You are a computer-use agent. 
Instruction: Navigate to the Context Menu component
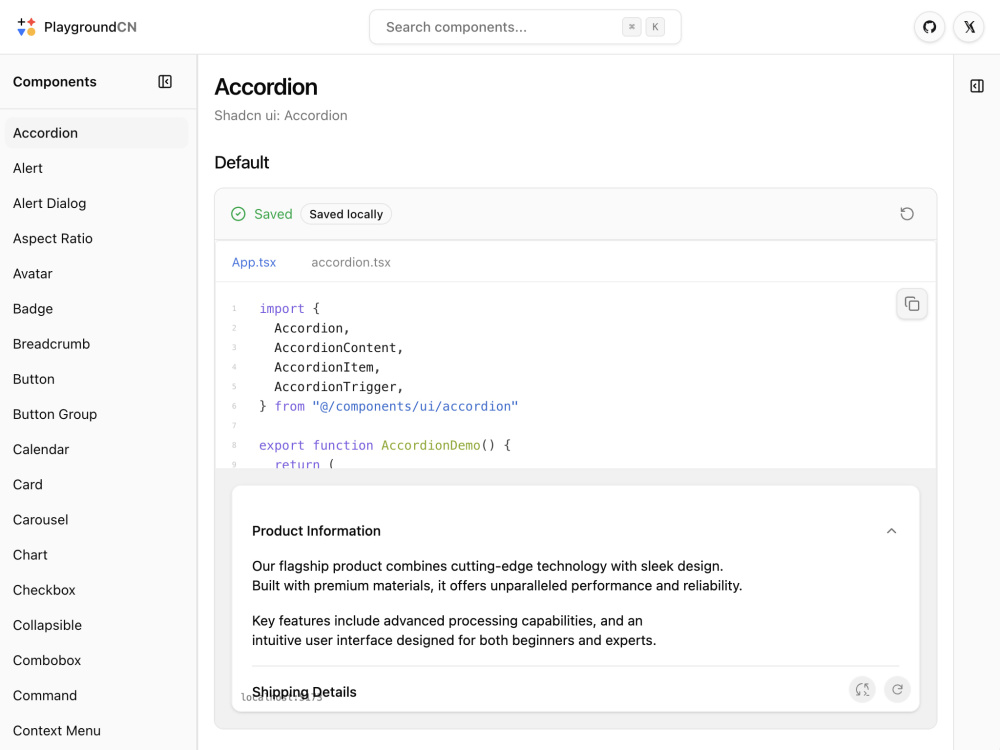(x=96, y=731)
